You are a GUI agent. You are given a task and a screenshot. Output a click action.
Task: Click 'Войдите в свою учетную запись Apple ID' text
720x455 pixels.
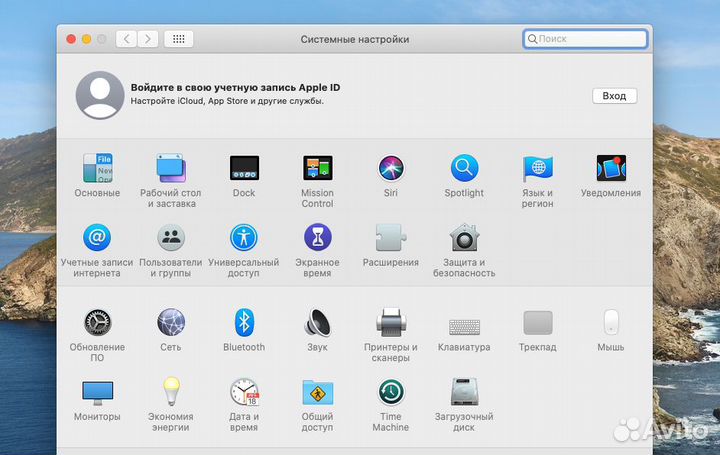click(236, 87)
